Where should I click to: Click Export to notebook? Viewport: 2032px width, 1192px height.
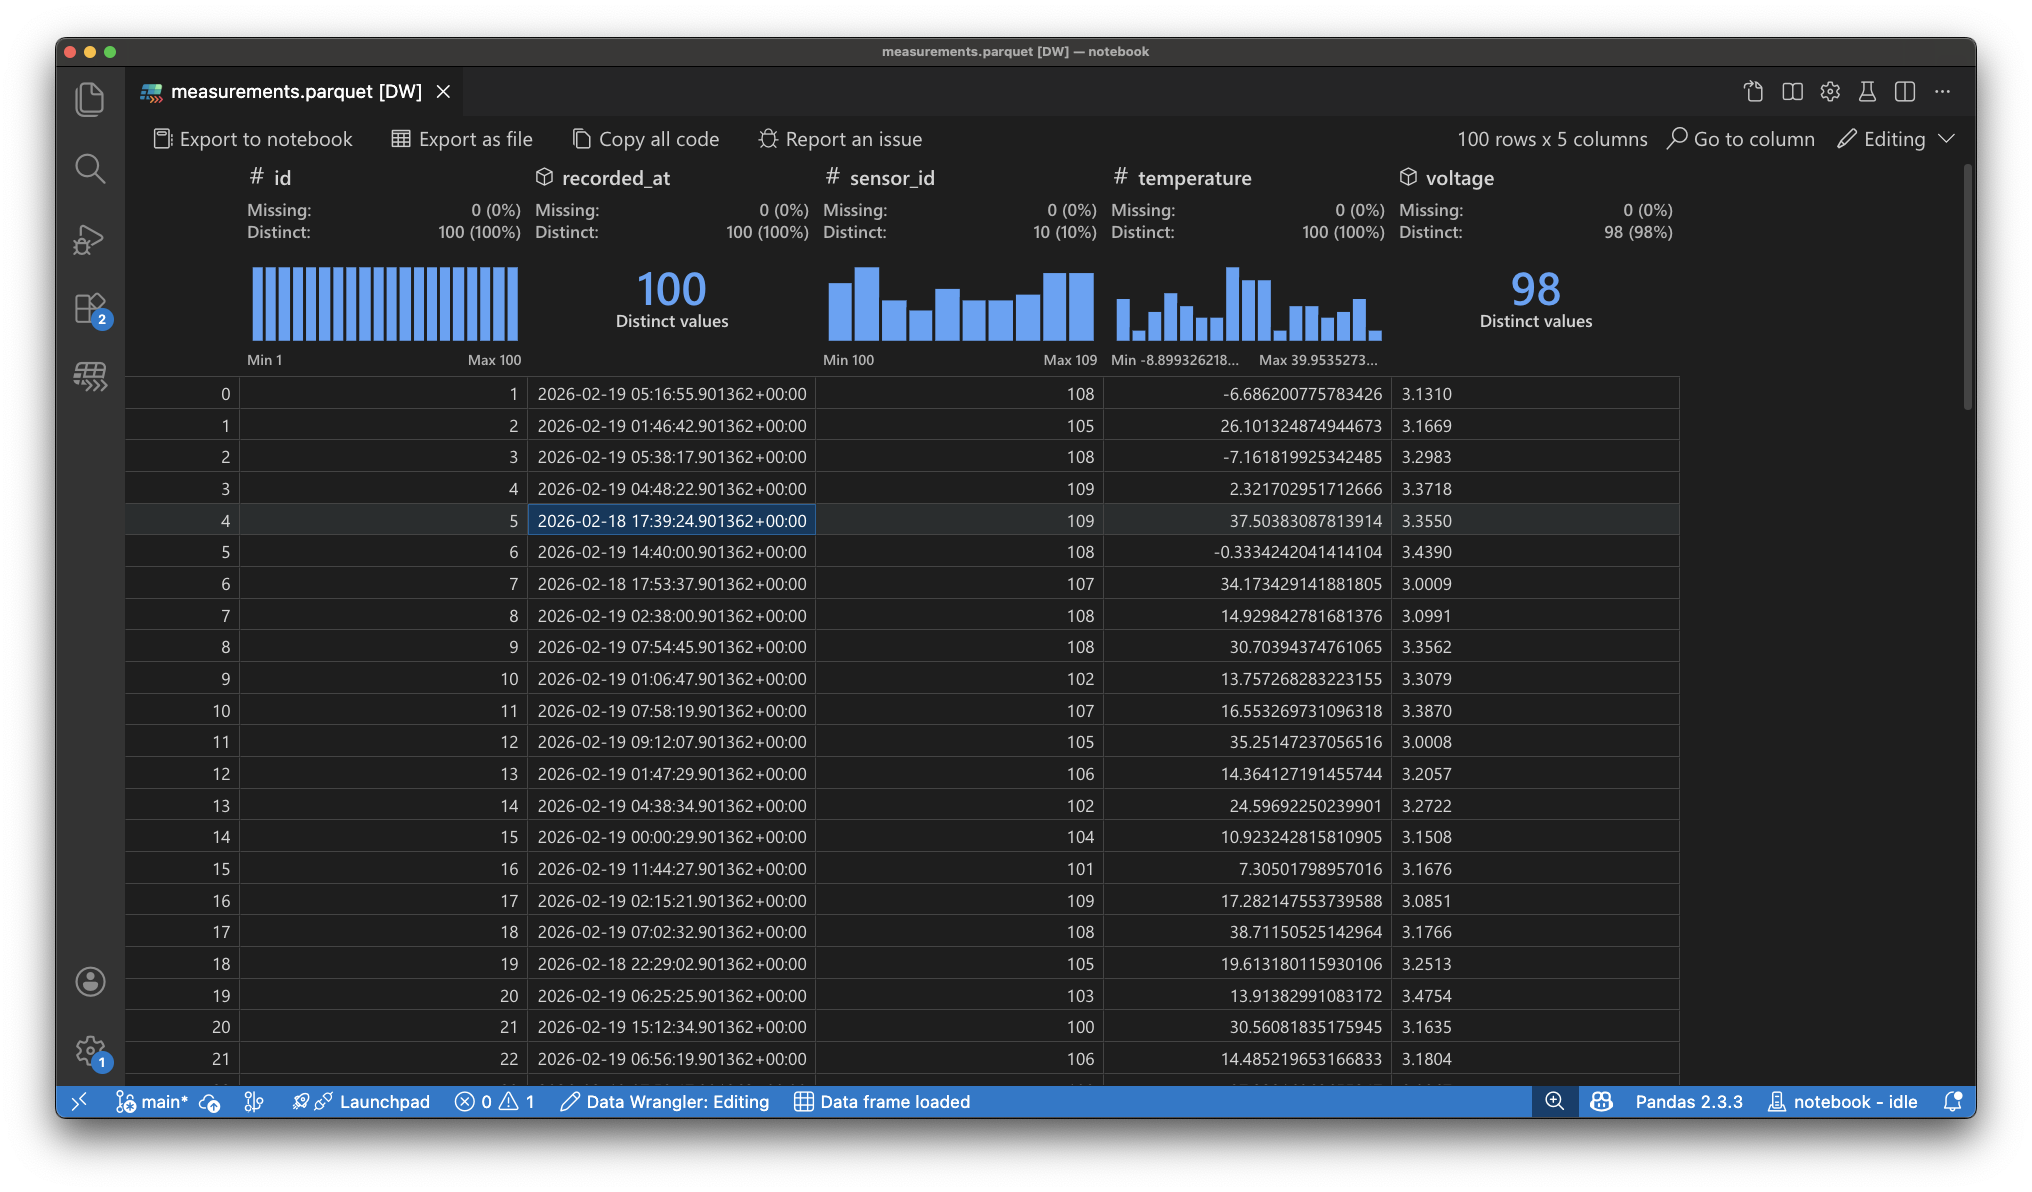tap(253, 139)
